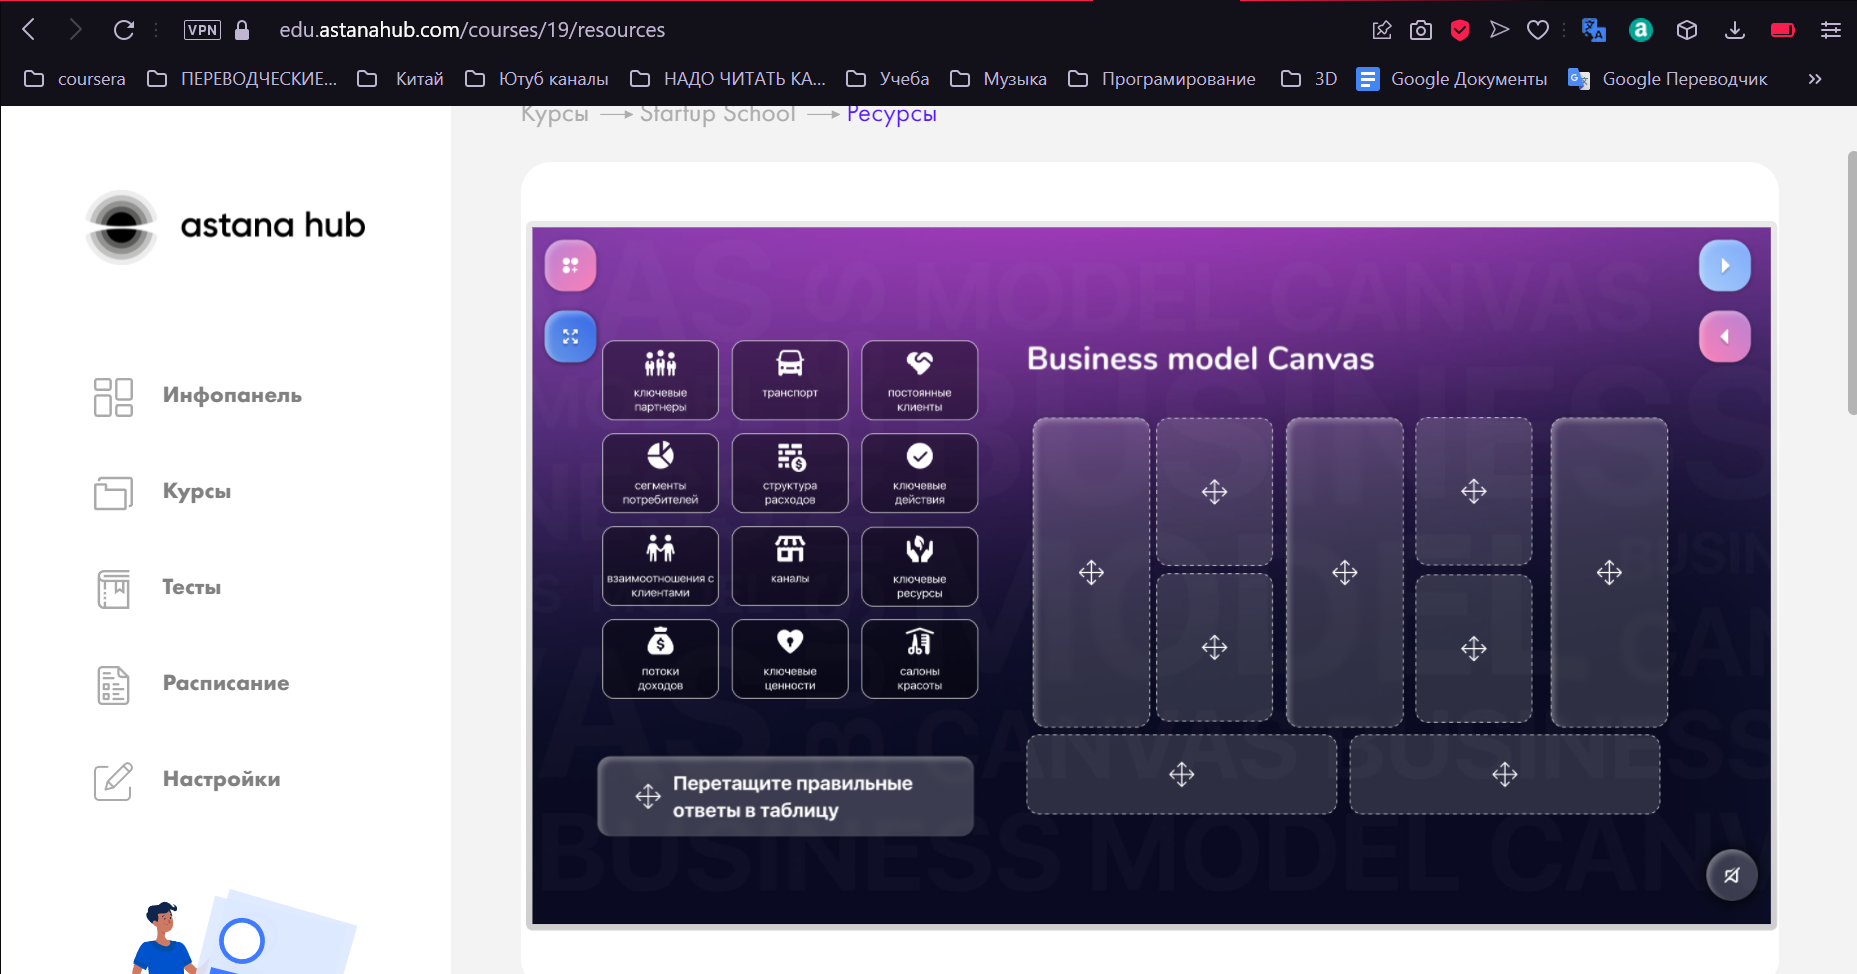Open Тесты in the sidebar
The height and width of the screenshot is (974, 1857).
click(x=158, y=588)
